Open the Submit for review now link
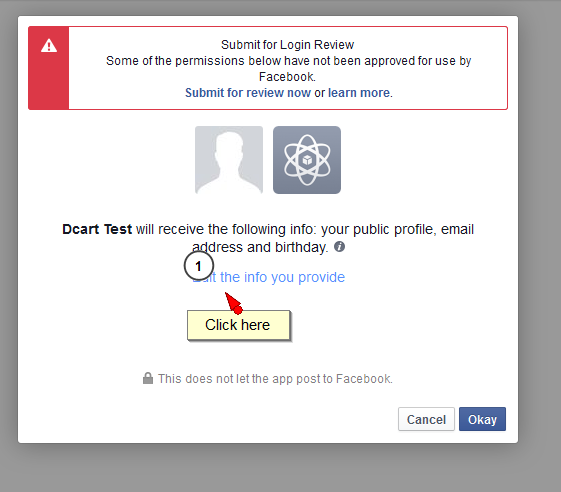Image resolution: width=561 pixels, height=492 pixels. click(248, 93)
